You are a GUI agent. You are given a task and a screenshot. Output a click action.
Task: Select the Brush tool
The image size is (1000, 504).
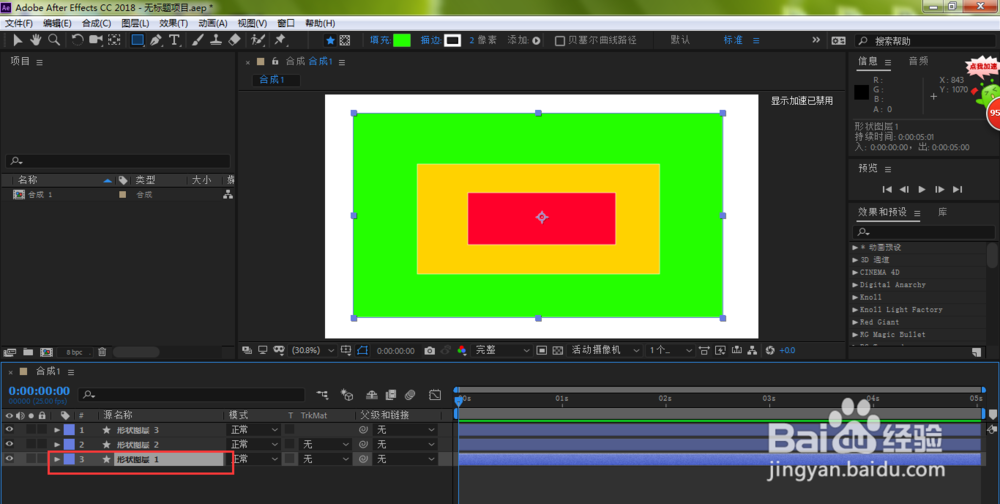(x=198, y=40)
